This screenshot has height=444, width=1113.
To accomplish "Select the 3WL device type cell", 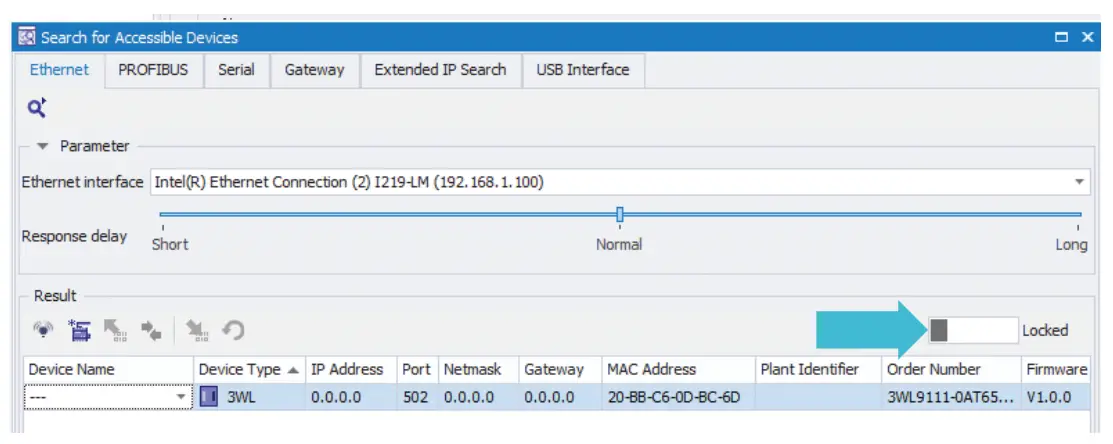I will pyautogui.click(x=249, y=397).
